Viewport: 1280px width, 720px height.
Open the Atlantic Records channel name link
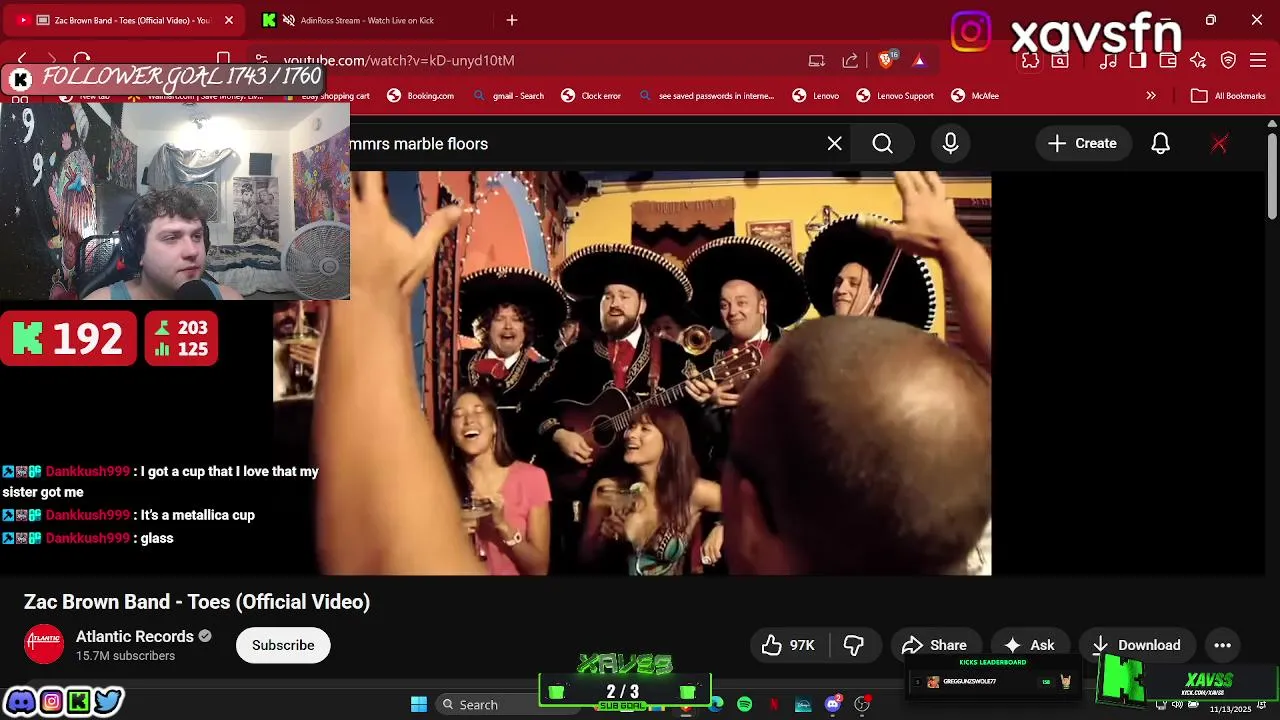tap(135, 637)
